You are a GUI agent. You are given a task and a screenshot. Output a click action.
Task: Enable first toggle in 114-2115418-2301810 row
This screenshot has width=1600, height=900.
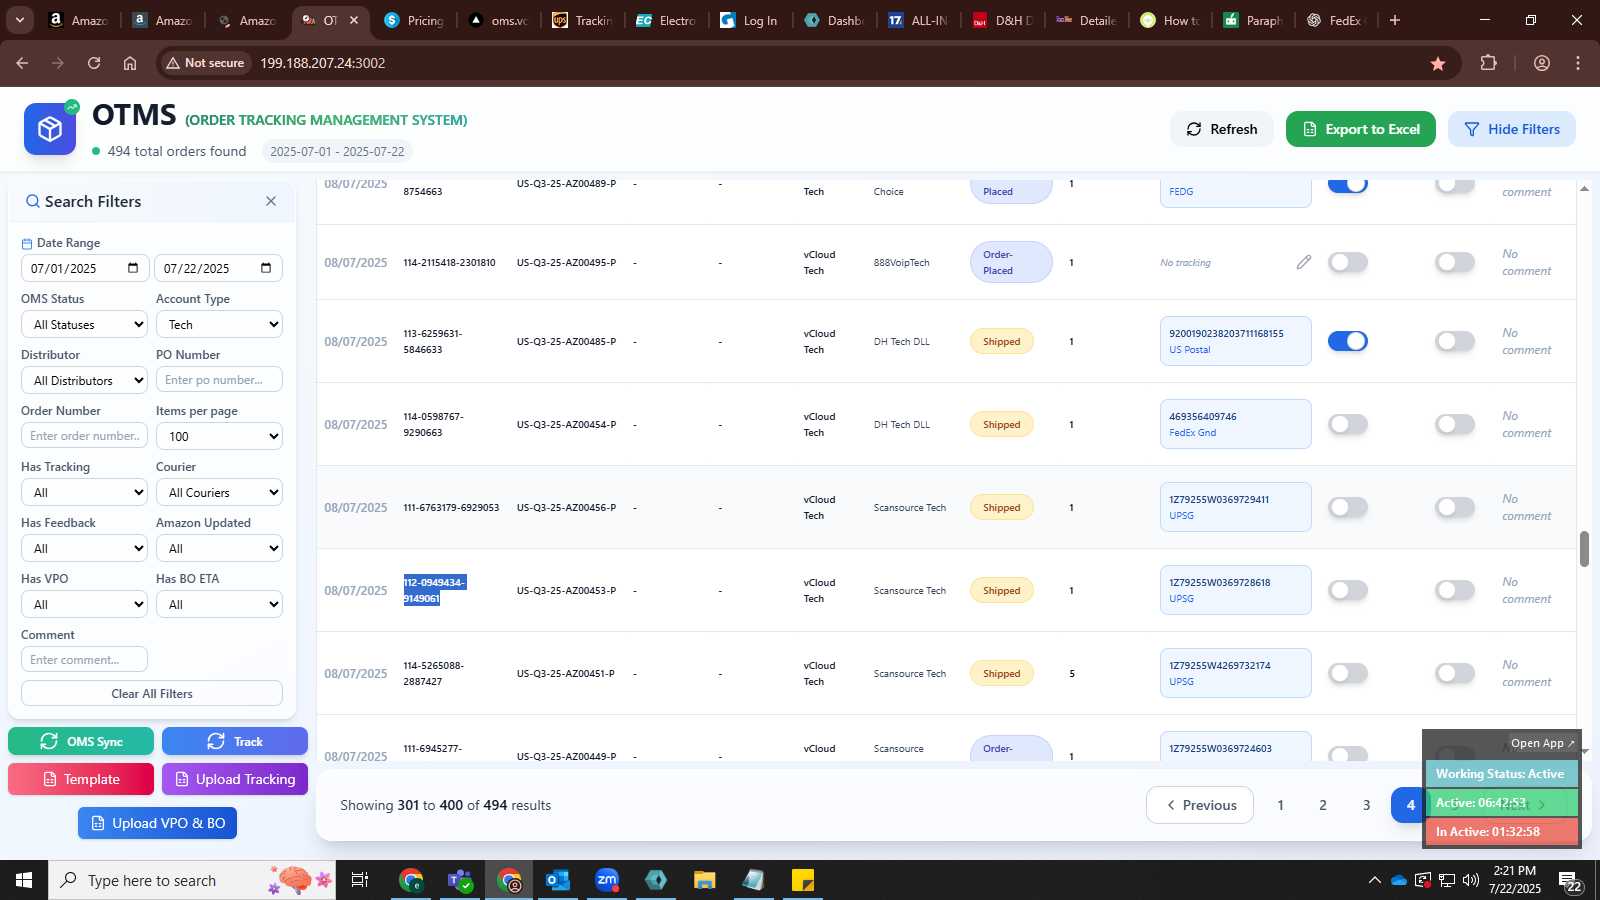(1348, 262)
